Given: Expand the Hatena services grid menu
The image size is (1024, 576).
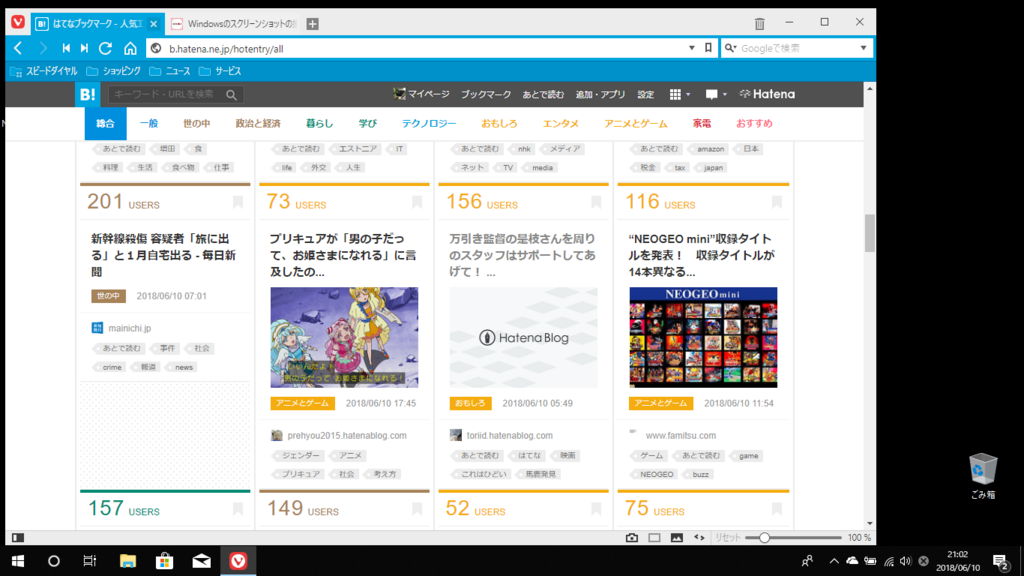Looking at the screenshot, I should [679, 95].
